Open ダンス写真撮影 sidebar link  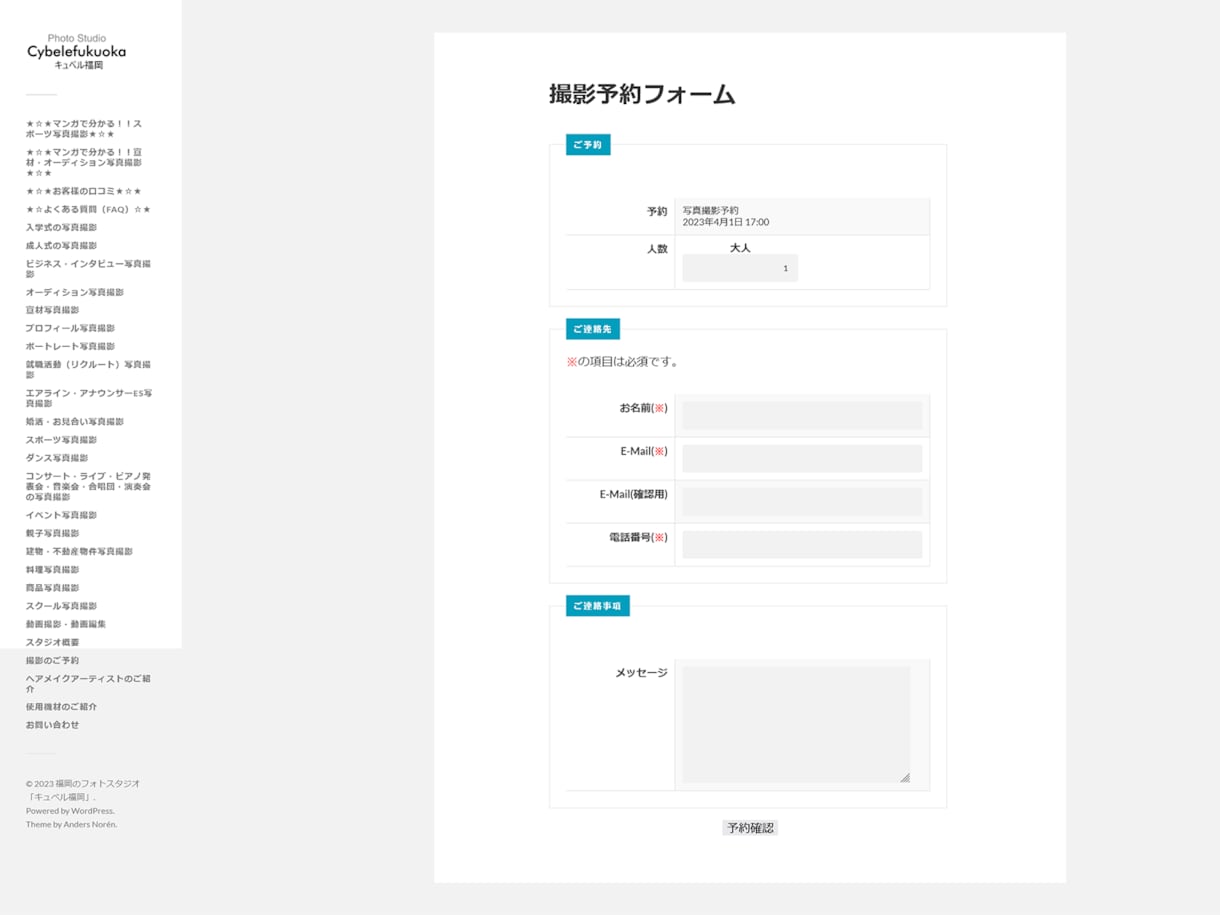pos(57,457)
